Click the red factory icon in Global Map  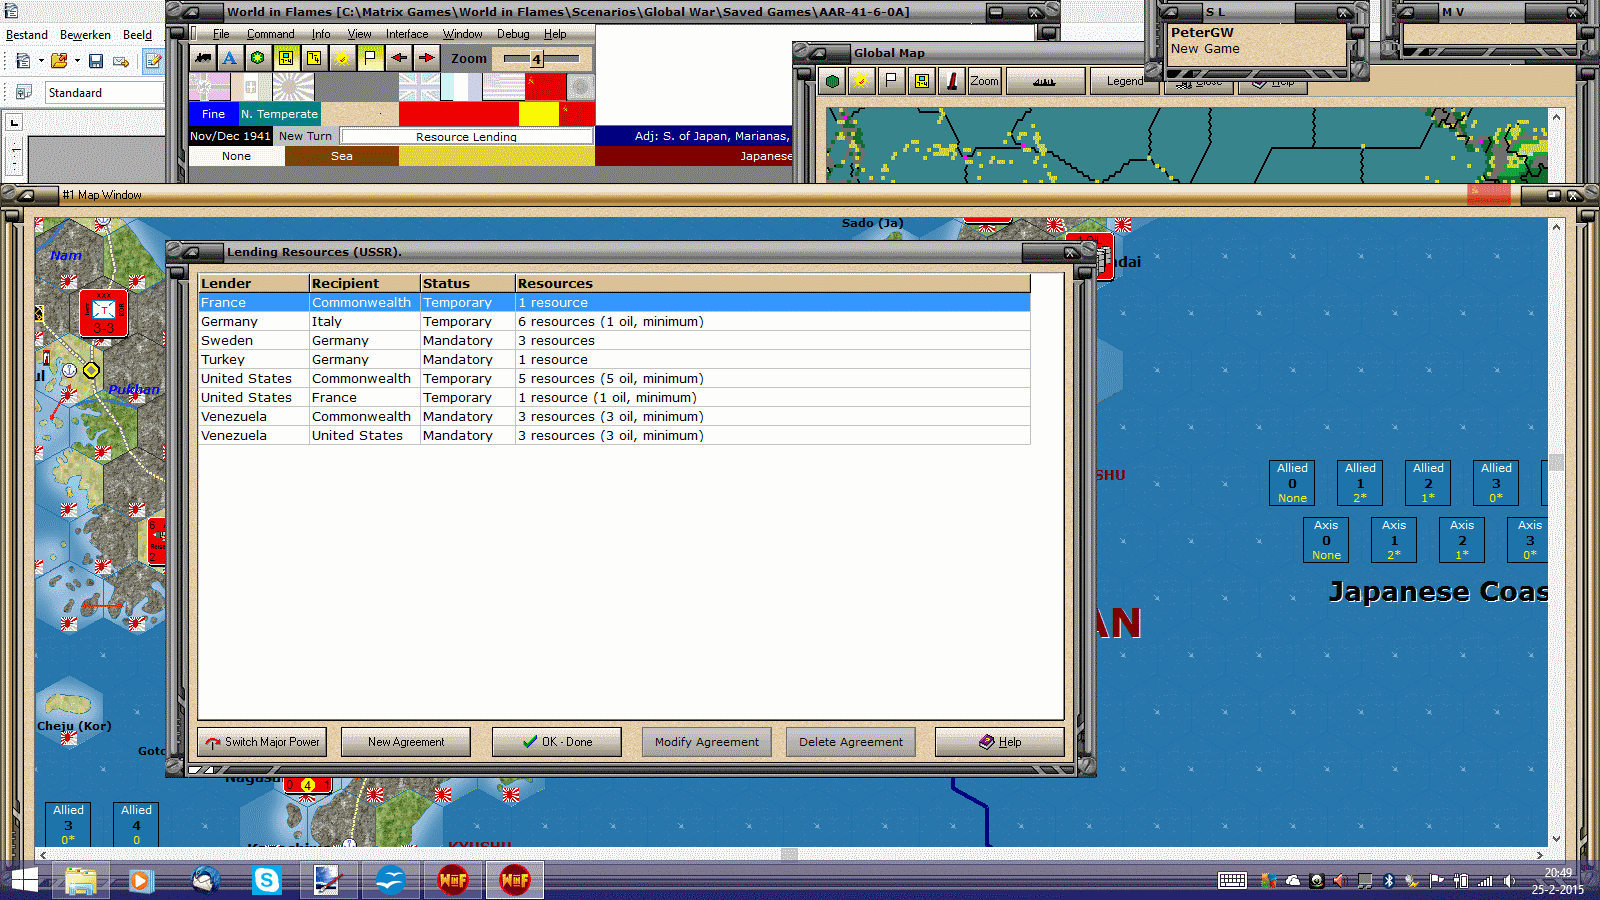952,81
